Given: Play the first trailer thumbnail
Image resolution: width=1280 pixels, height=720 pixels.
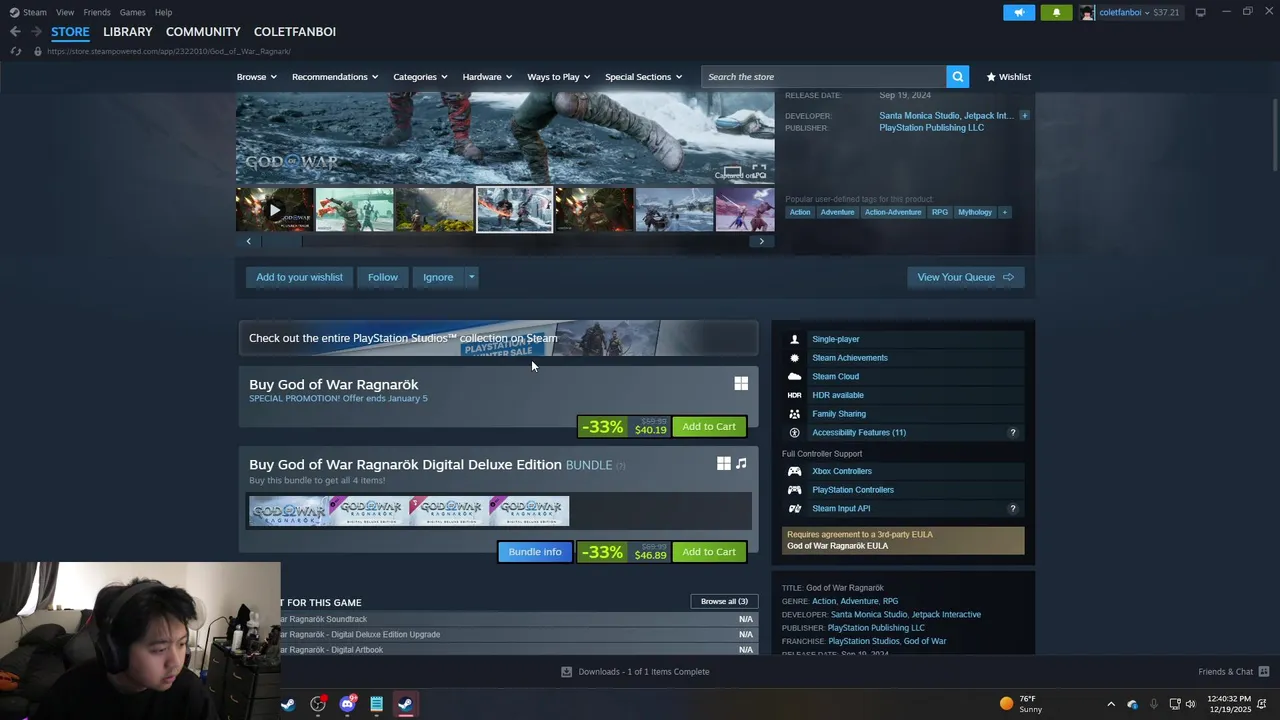Looking at the screenshot, I should [275, 210].
